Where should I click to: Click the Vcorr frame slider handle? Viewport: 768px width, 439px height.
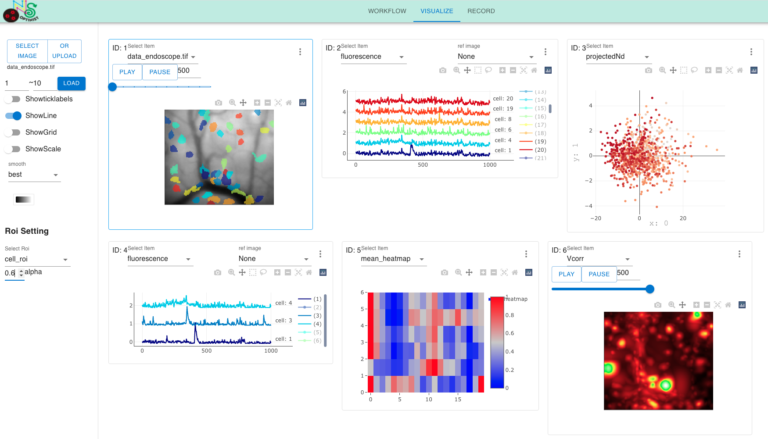coord(650,289)
